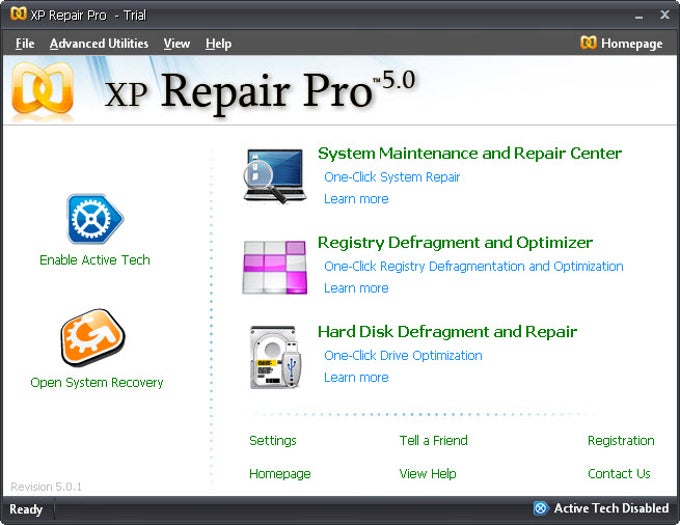Minimize the XP Repair Pro window
This screenshot has width=680, height=525.
click(x=639, y=16)
